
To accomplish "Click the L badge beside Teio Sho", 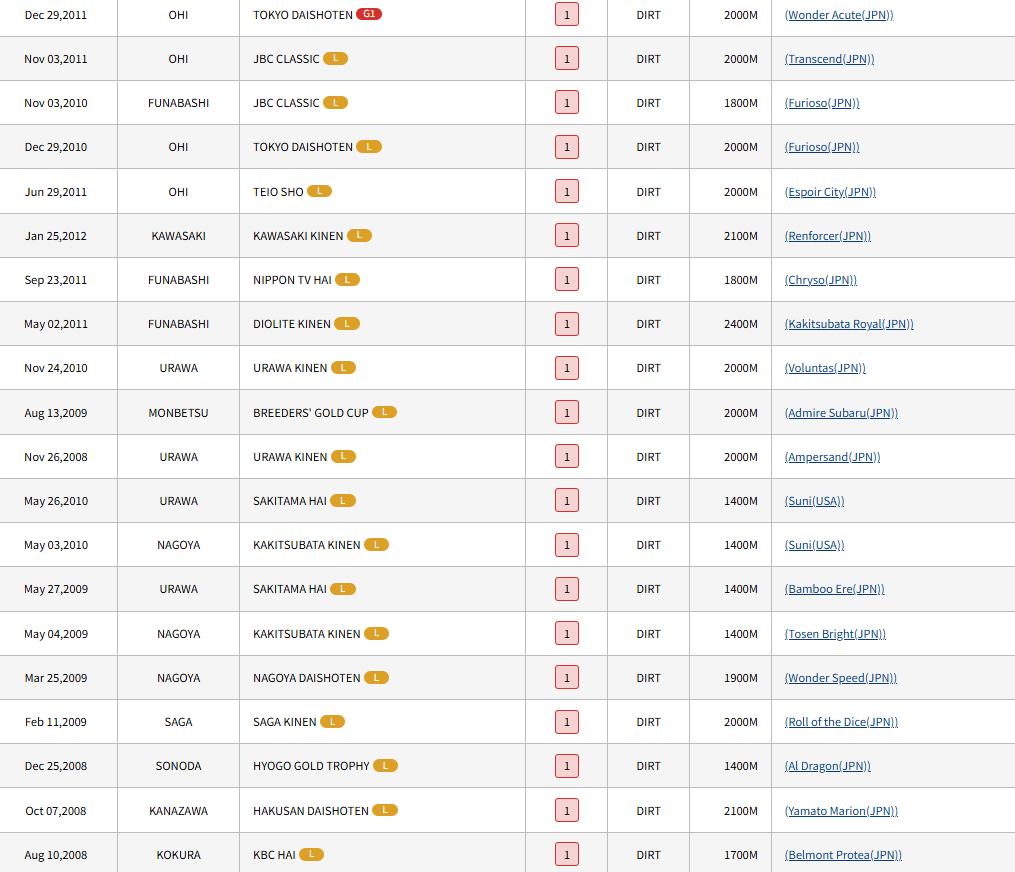I will (319, 191).
